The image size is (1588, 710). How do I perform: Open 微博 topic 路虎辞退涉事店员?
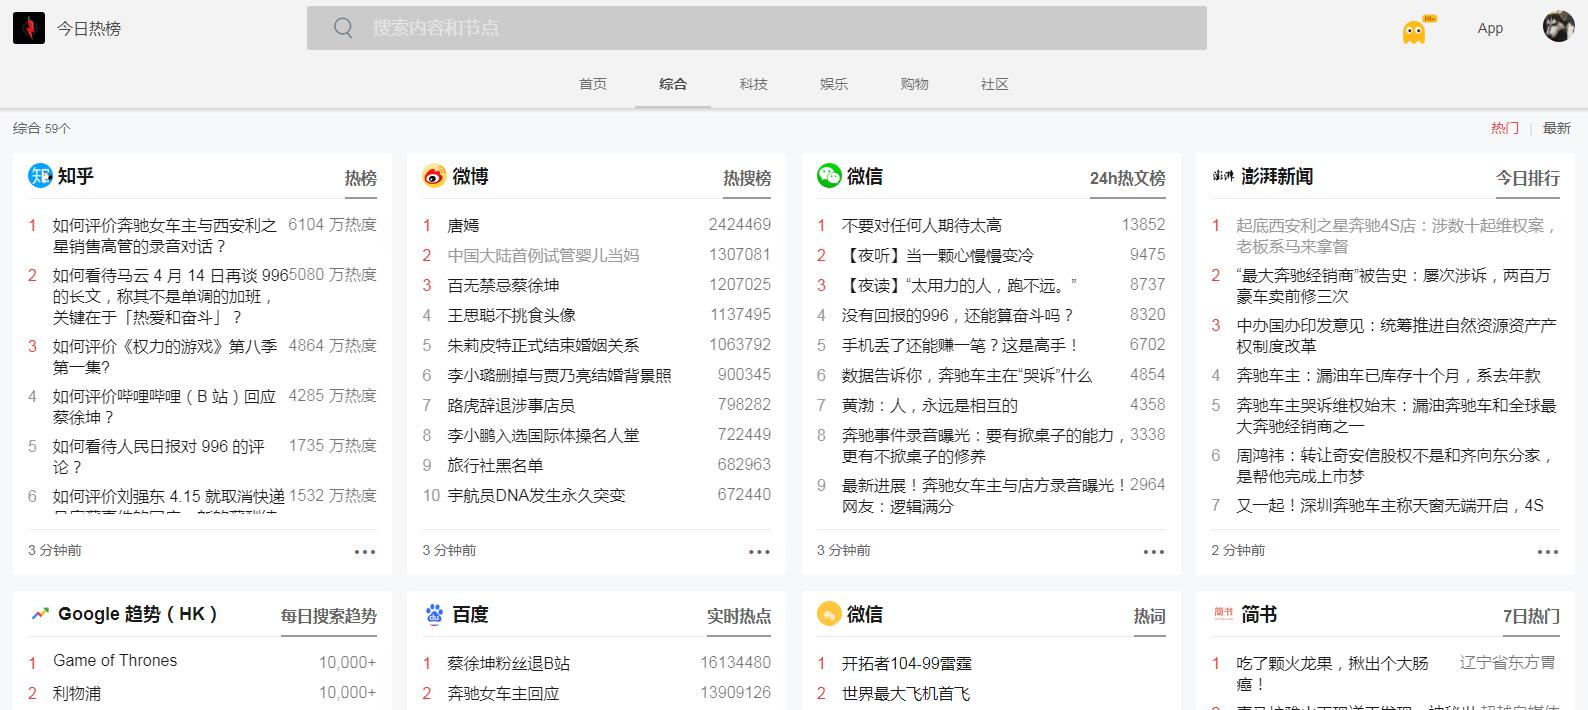click(x=511, y=405)
